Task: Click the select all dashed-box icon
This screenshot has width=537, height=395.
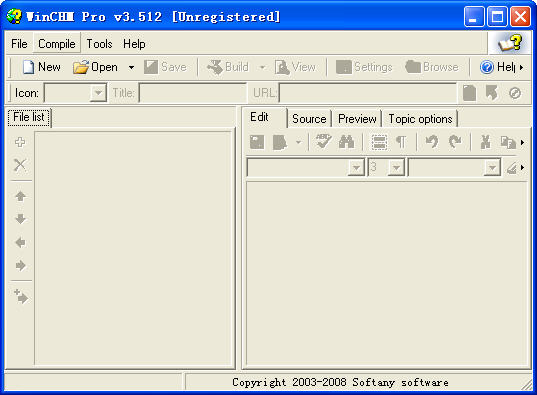Action: pyautogui.click(x=379, y=142)
